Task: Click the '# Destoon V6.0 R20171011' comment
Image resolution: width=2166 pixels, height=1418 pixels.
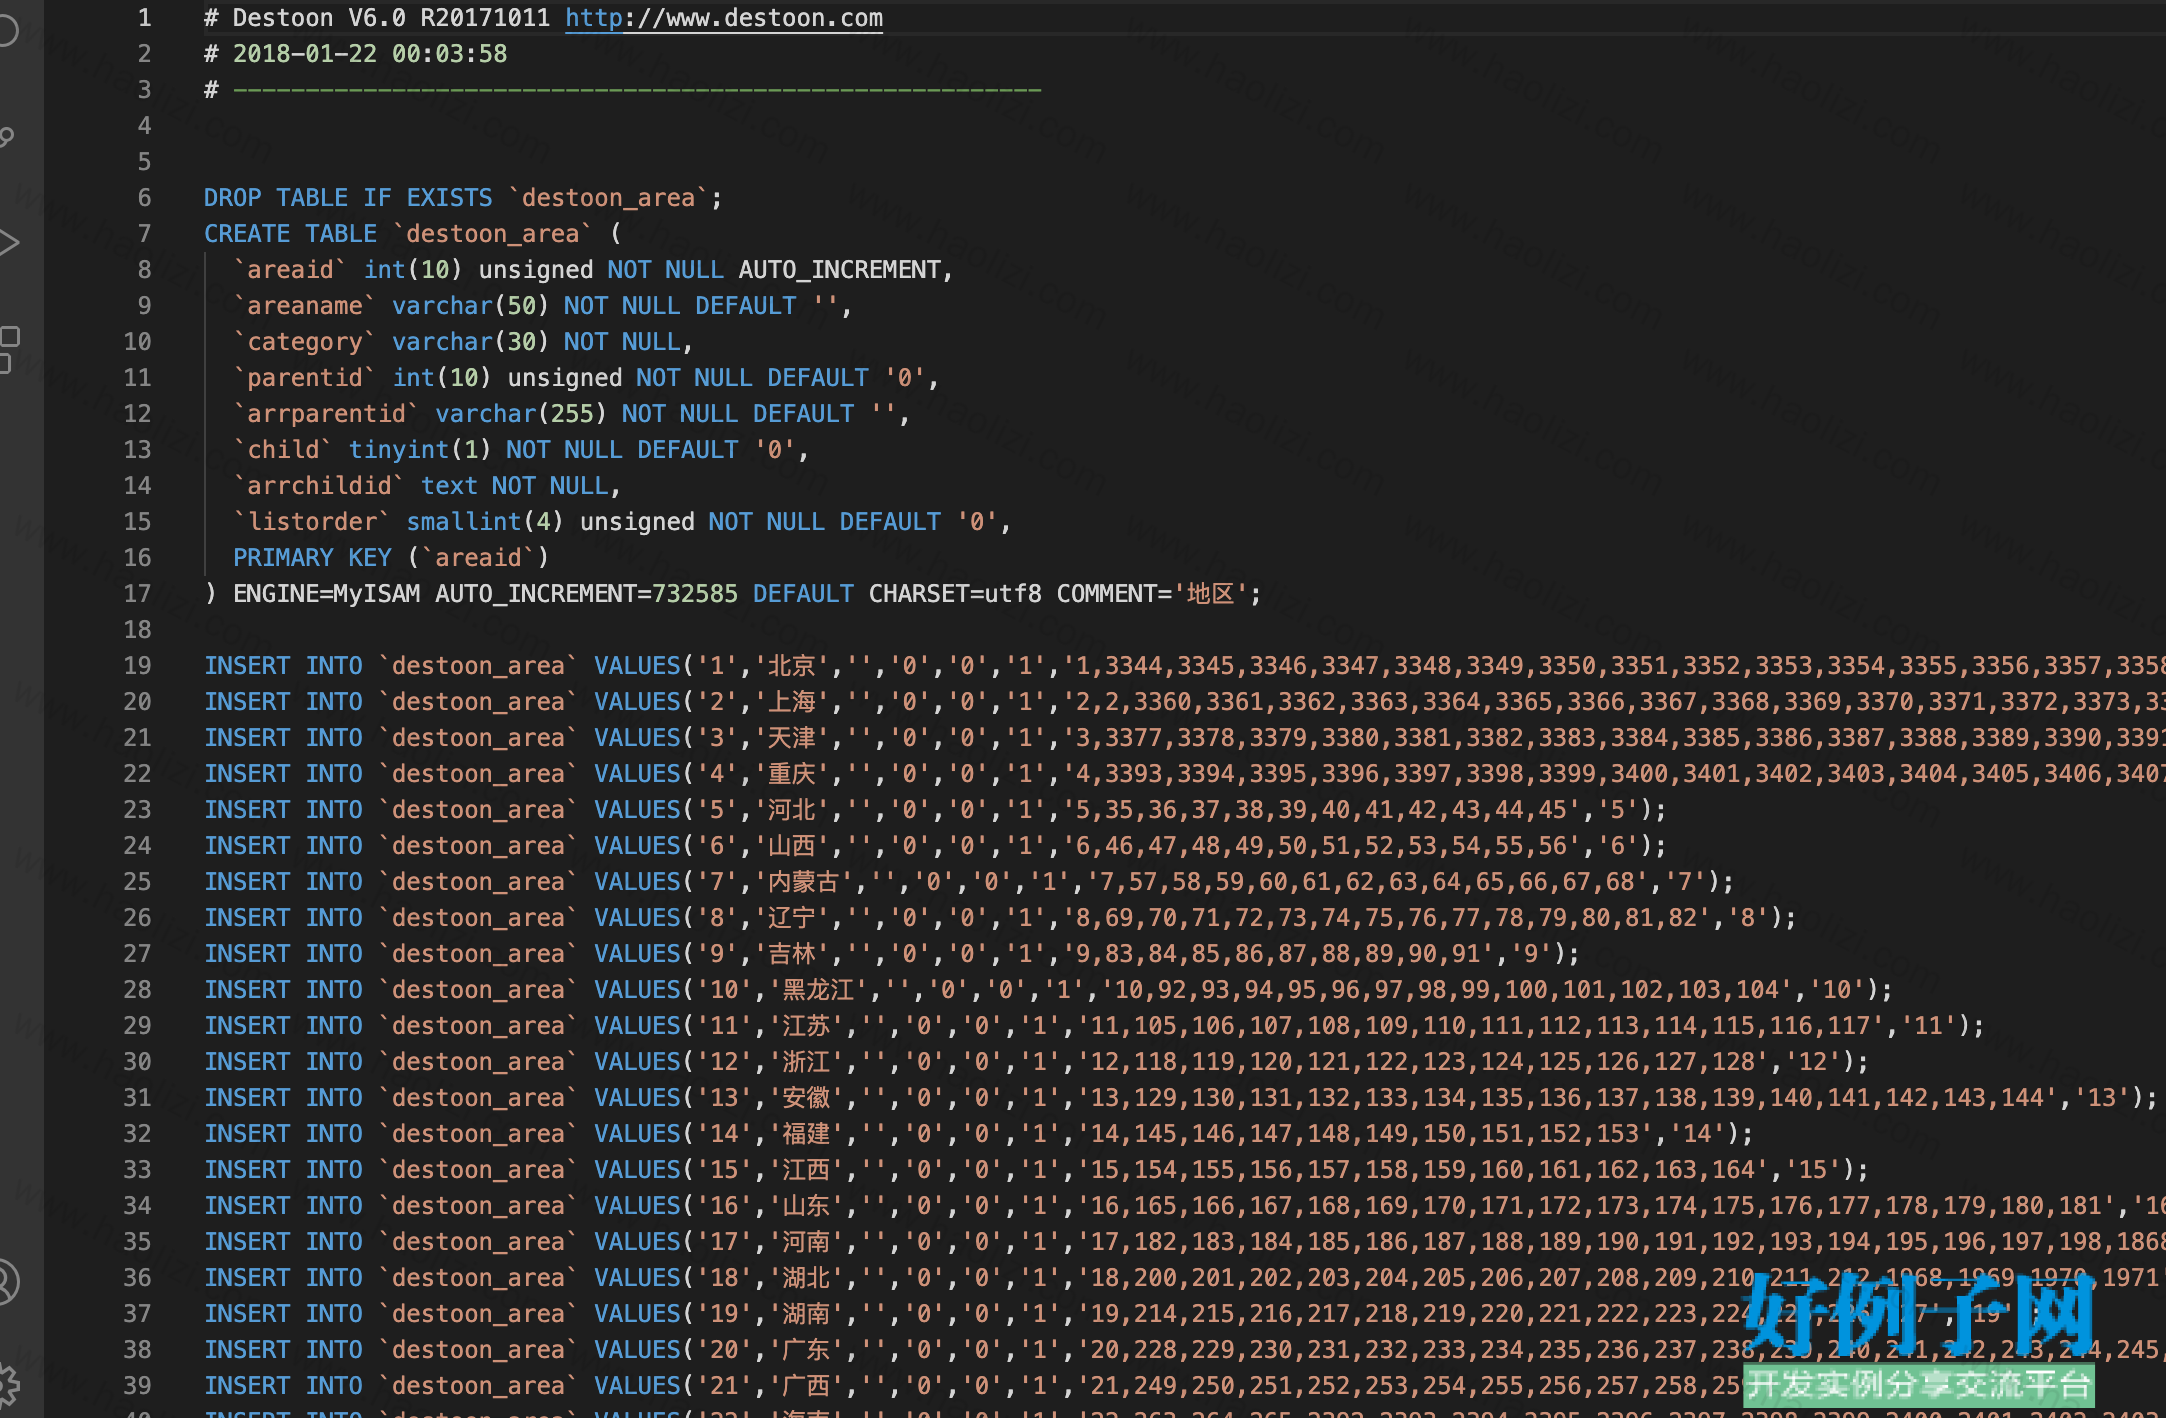Action: click(377, 18)
